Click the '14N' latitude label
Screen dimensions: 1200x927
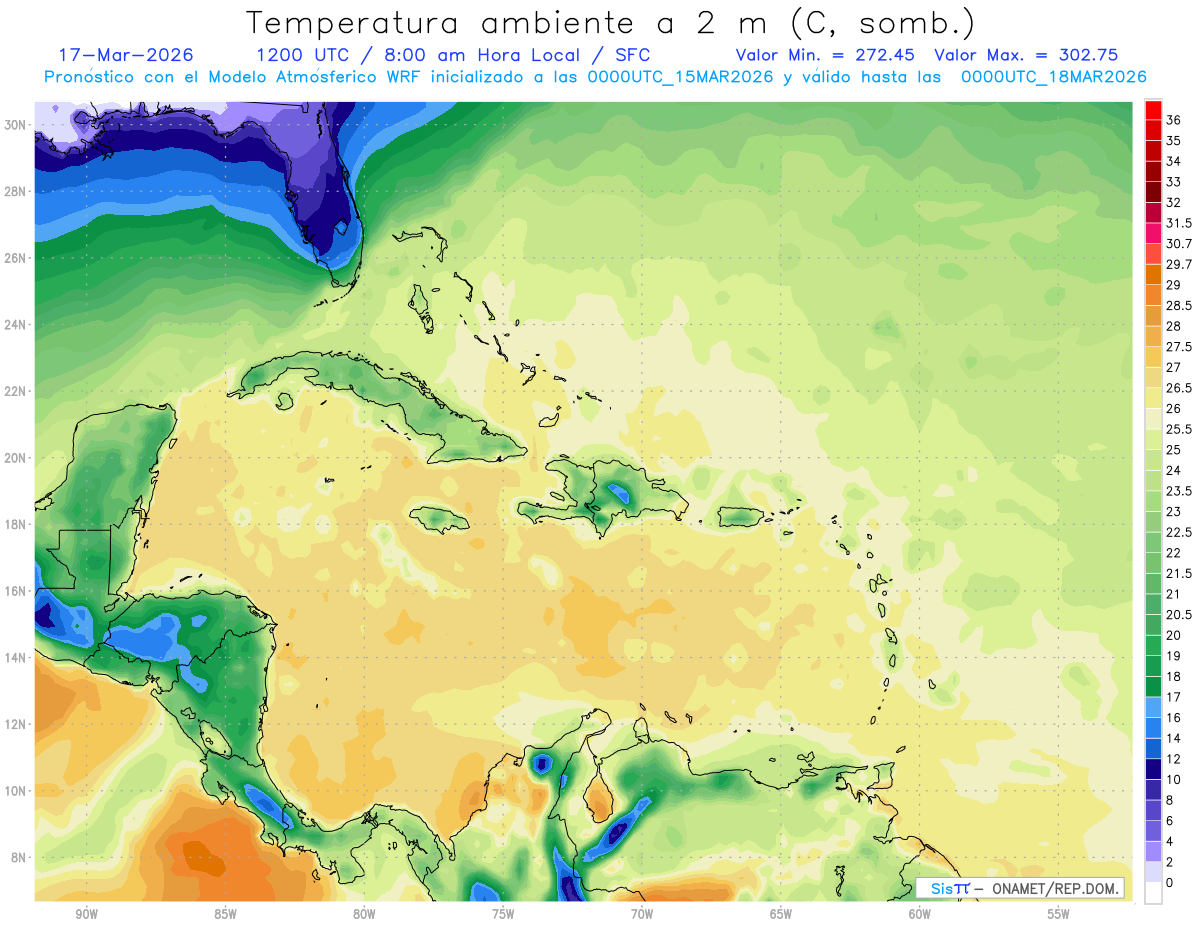tap(16, 657)
